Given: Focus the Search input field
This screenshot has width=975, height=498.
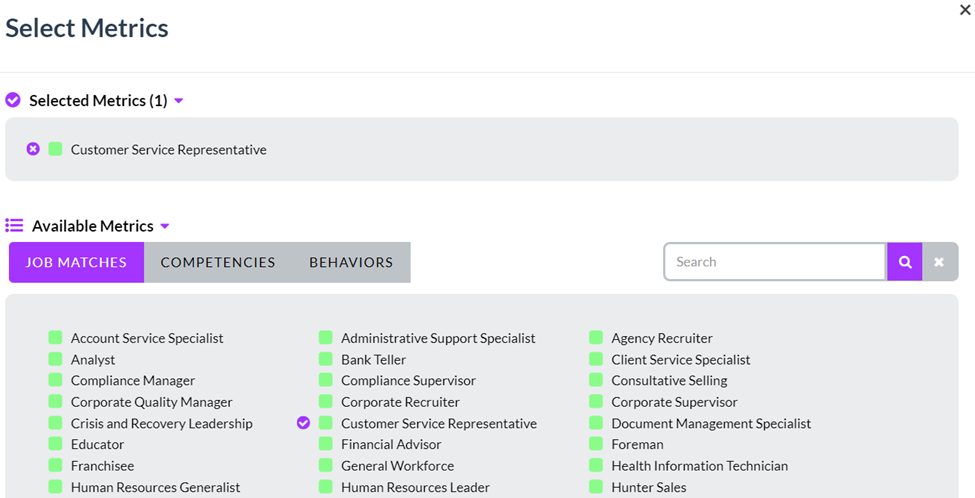Looking at the screenshot, I should point(775,262).
